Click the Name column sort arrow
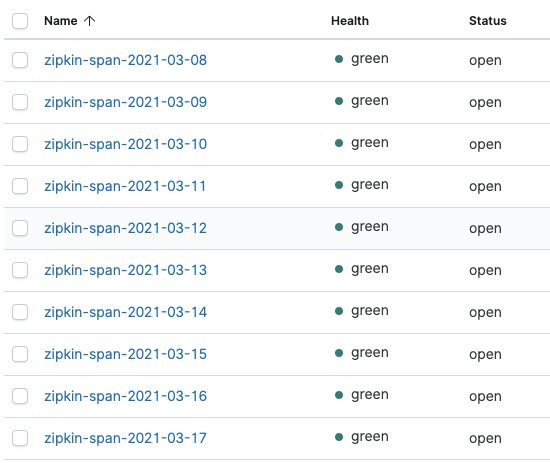 point(89,21)
